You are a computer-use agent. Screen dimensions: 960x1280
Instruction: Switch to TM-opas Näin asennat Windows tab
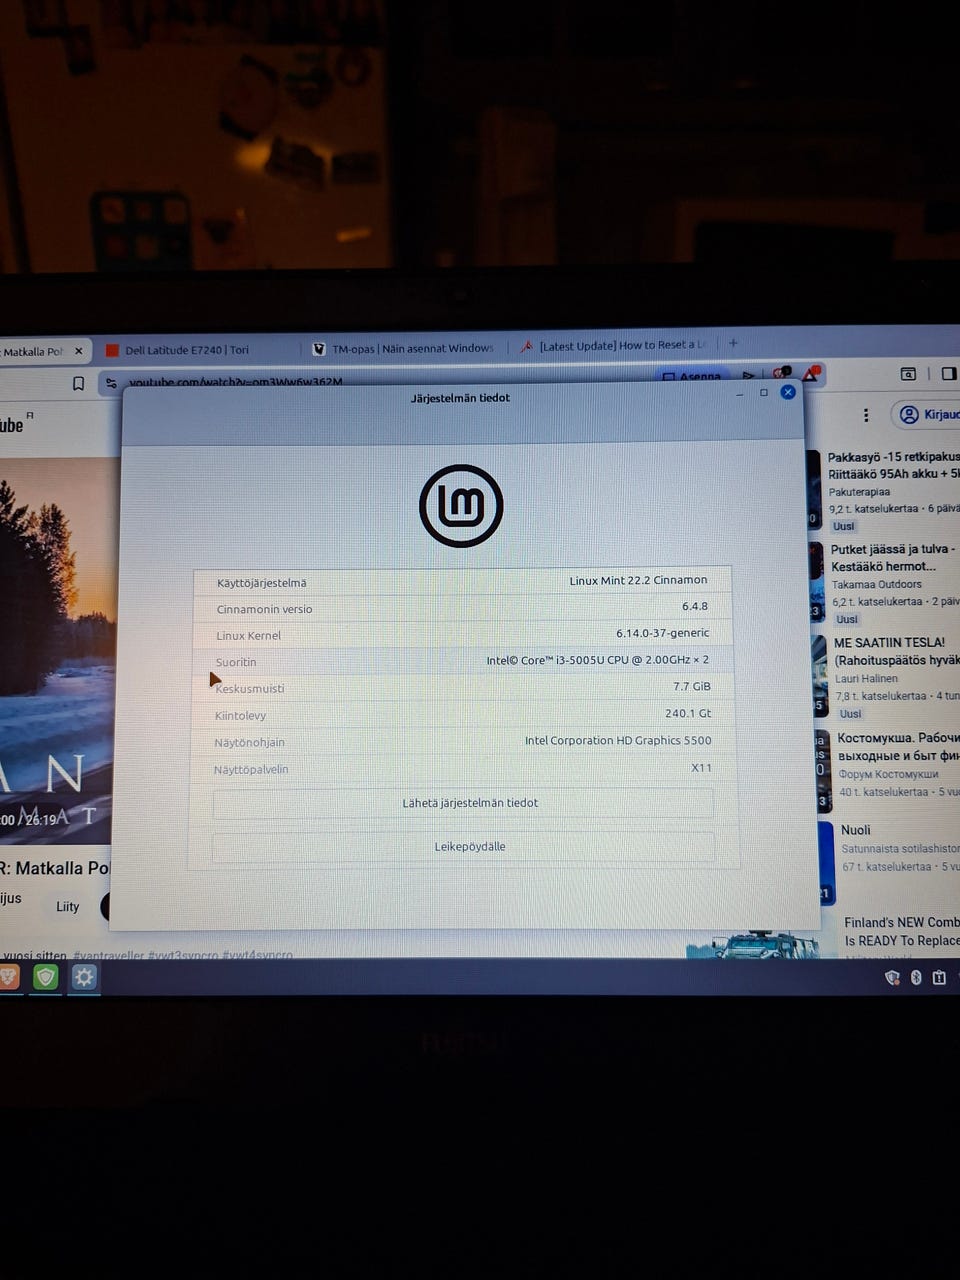pyautogui.click(x=403, y=348)
